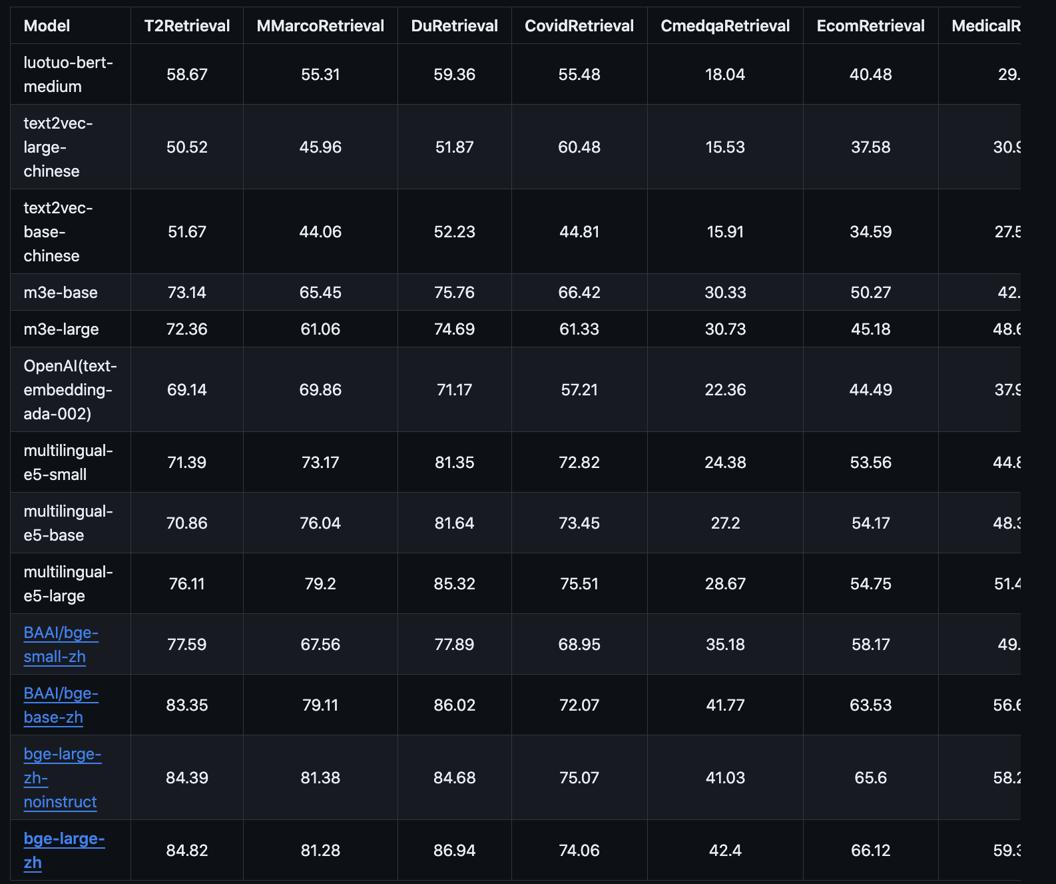
Task: Click the value 35.18 in CmedqaRetrieval
Action: point(725,644)
